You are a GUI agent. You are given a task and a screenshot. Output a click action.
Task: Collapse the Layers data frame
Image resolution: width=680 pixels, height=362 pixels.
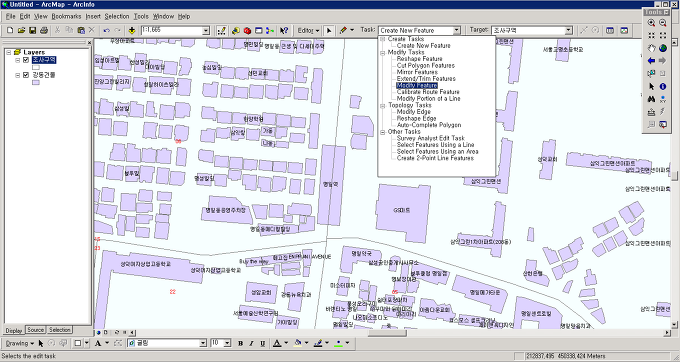click(9, 52)
